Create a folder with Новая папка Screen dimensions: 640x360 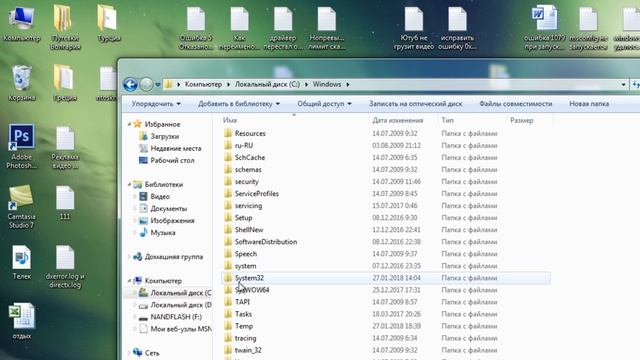point(589,104)
